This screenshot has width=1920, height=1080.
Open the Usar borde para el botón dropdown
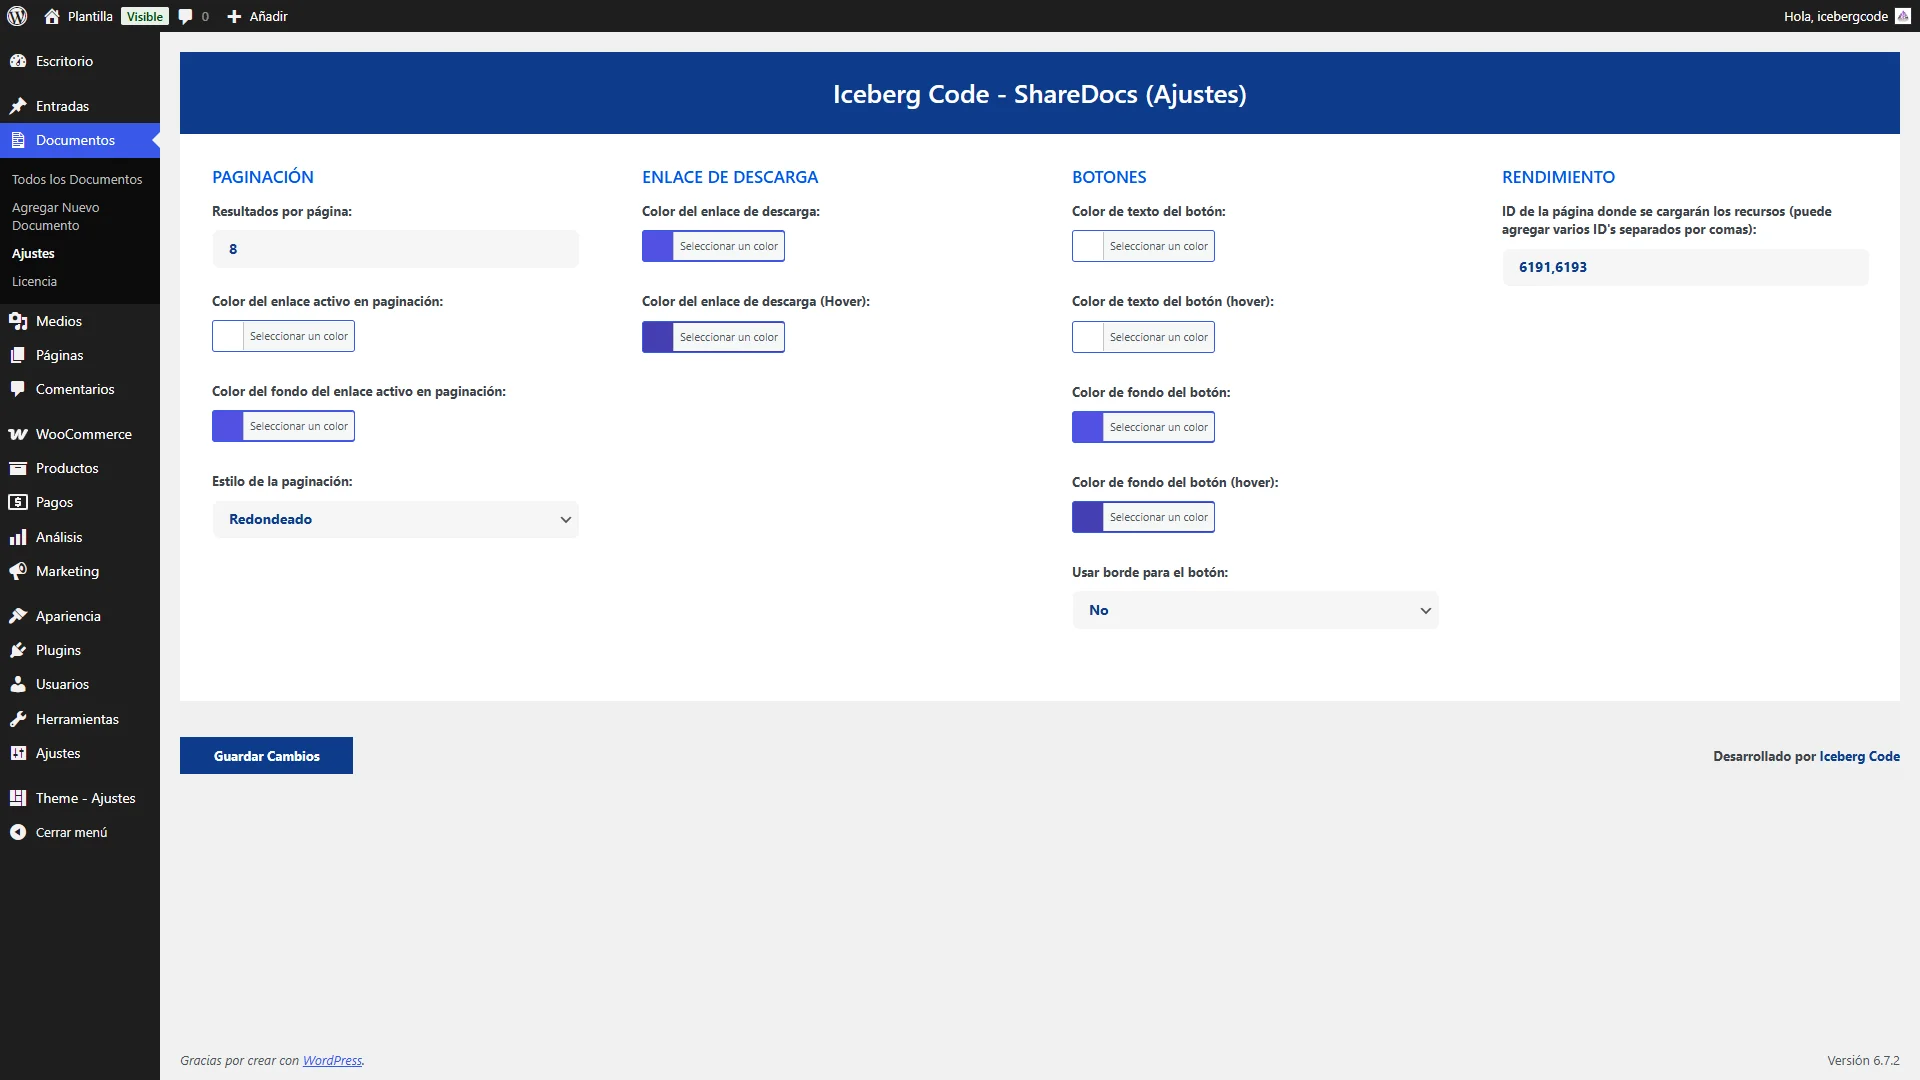(1255, 610)
